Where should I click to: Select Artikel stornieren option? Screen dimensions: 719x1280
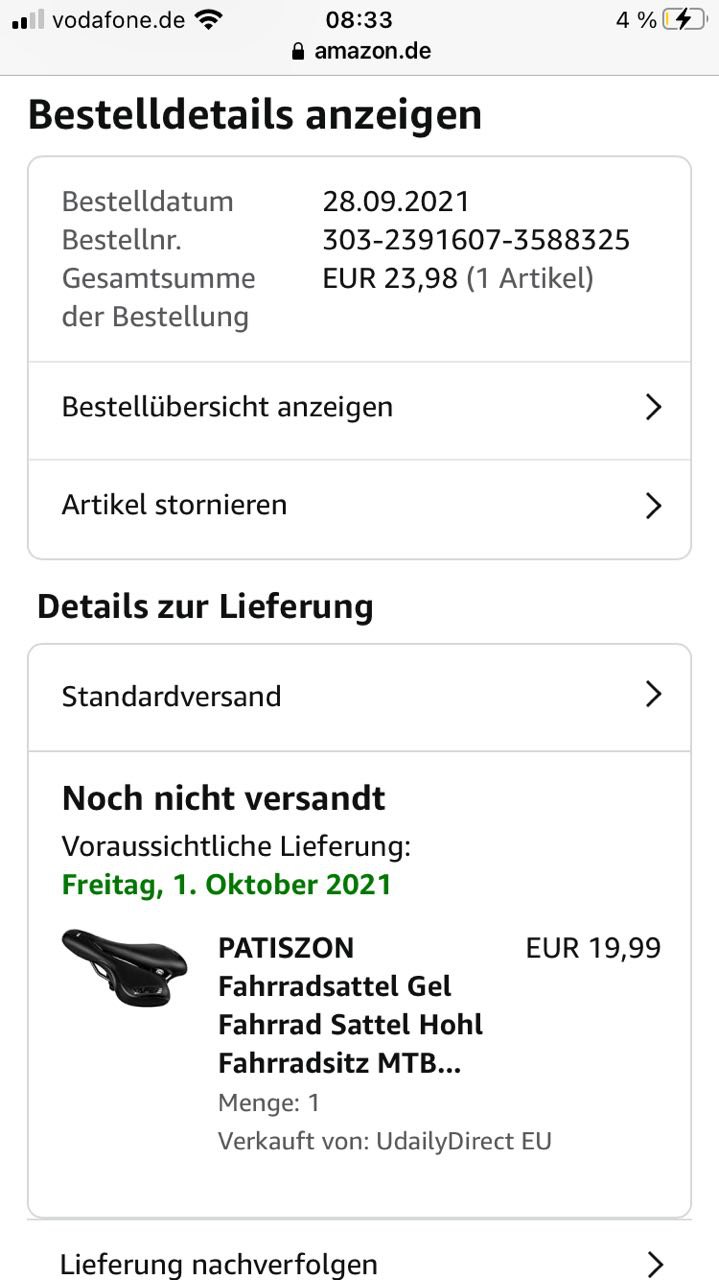pyautogui.click(x=359, y=506)
